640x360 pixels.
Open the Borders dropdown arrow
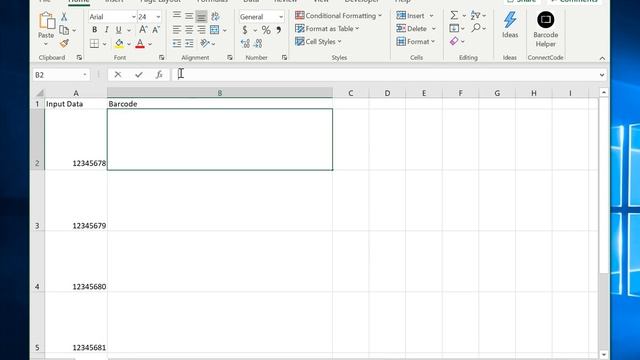pyautogui.click(x=104, y=44)
